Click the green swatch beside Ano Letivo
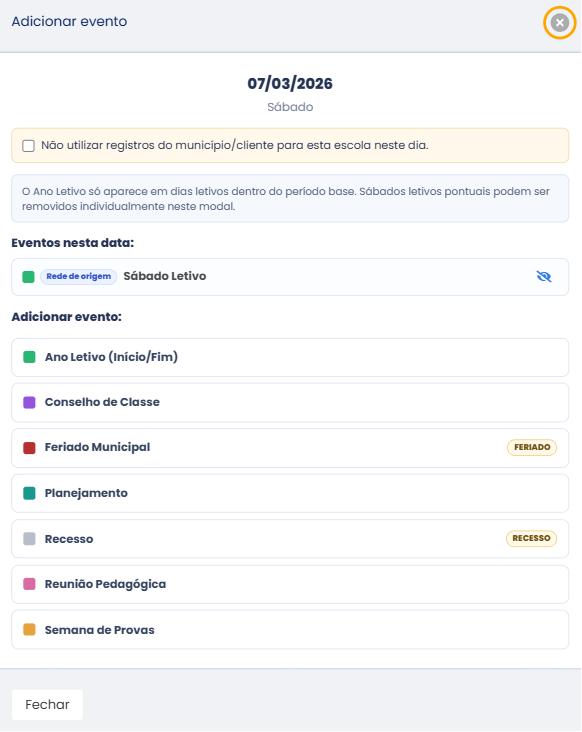The height and width of the screenshot is (732, 582). point(29,357)
